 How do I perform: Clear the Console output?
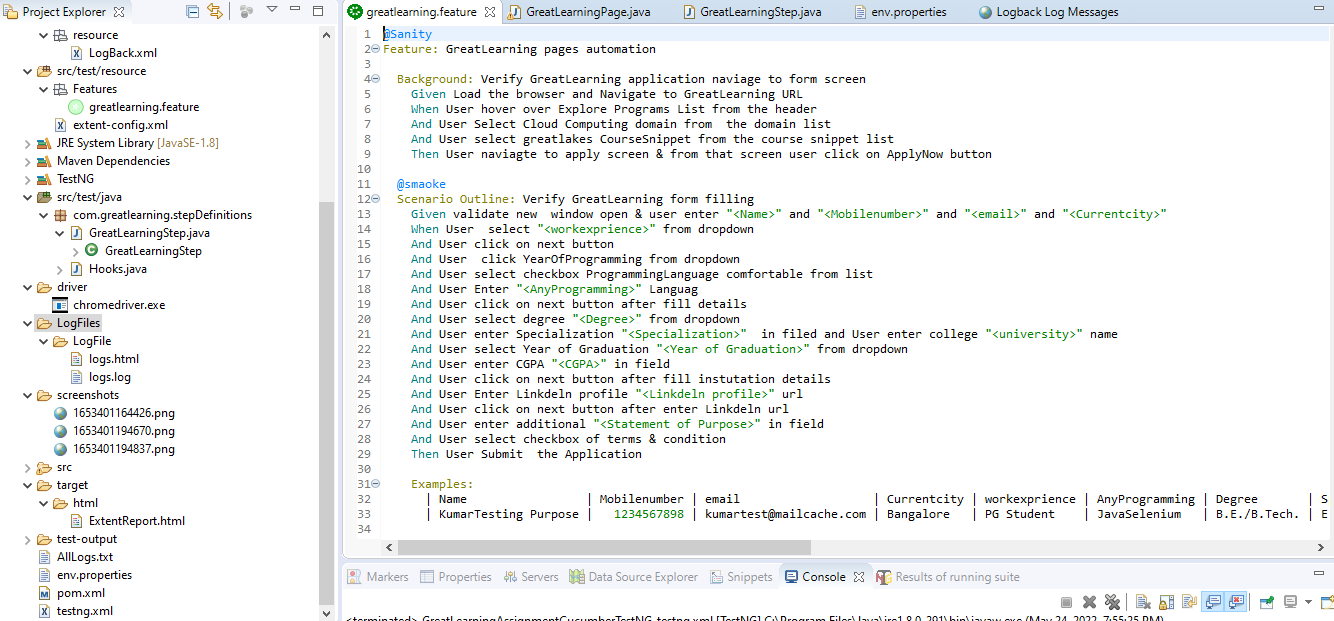pos(1143,601)
